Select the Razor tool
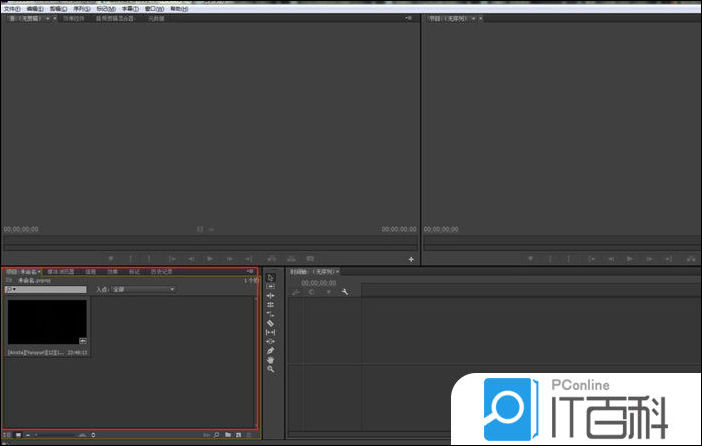This screenshot has height=446, width=702. (x=270, y=323)
